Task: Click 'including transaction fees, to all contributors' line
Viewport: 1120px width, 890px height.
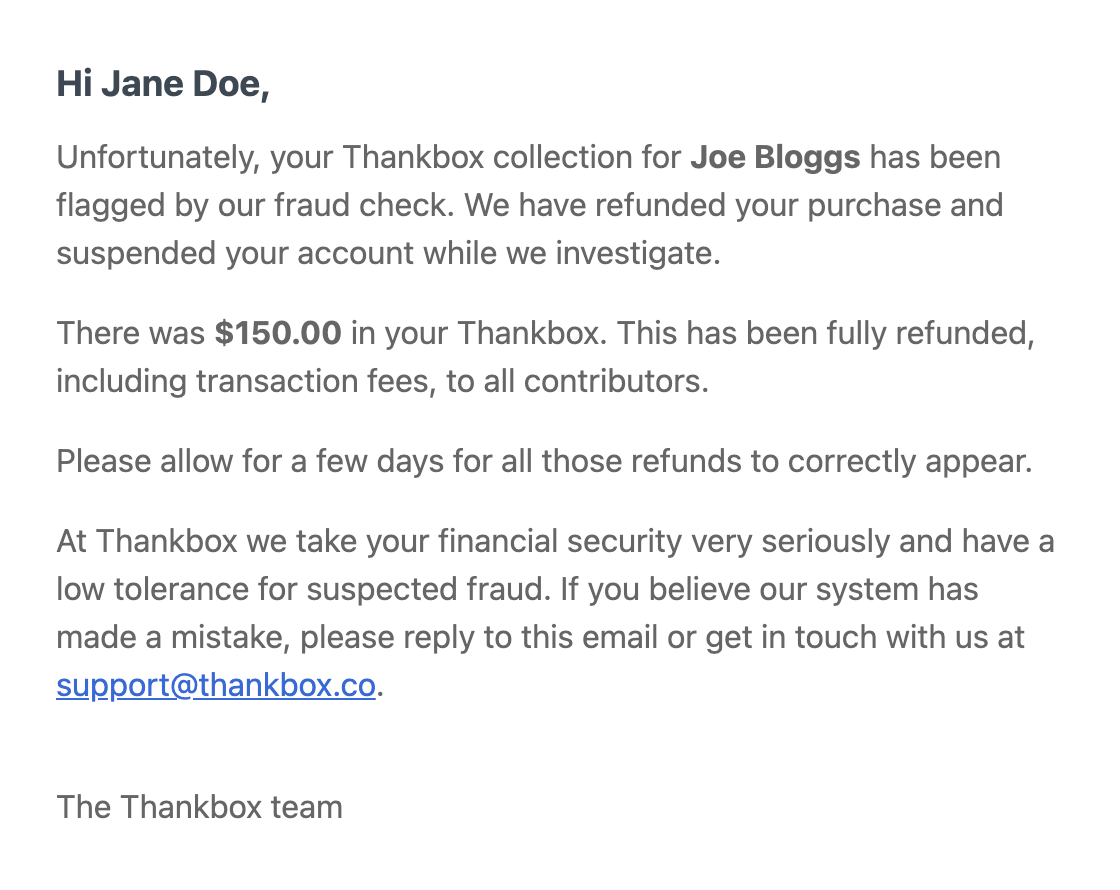Action: (382, 381)
